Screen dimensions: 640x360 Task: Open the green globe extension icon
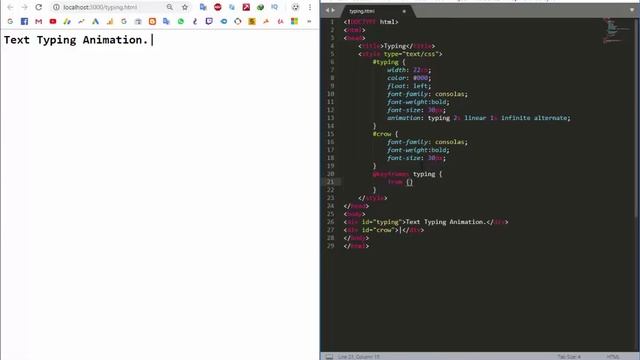pos(260,7)
